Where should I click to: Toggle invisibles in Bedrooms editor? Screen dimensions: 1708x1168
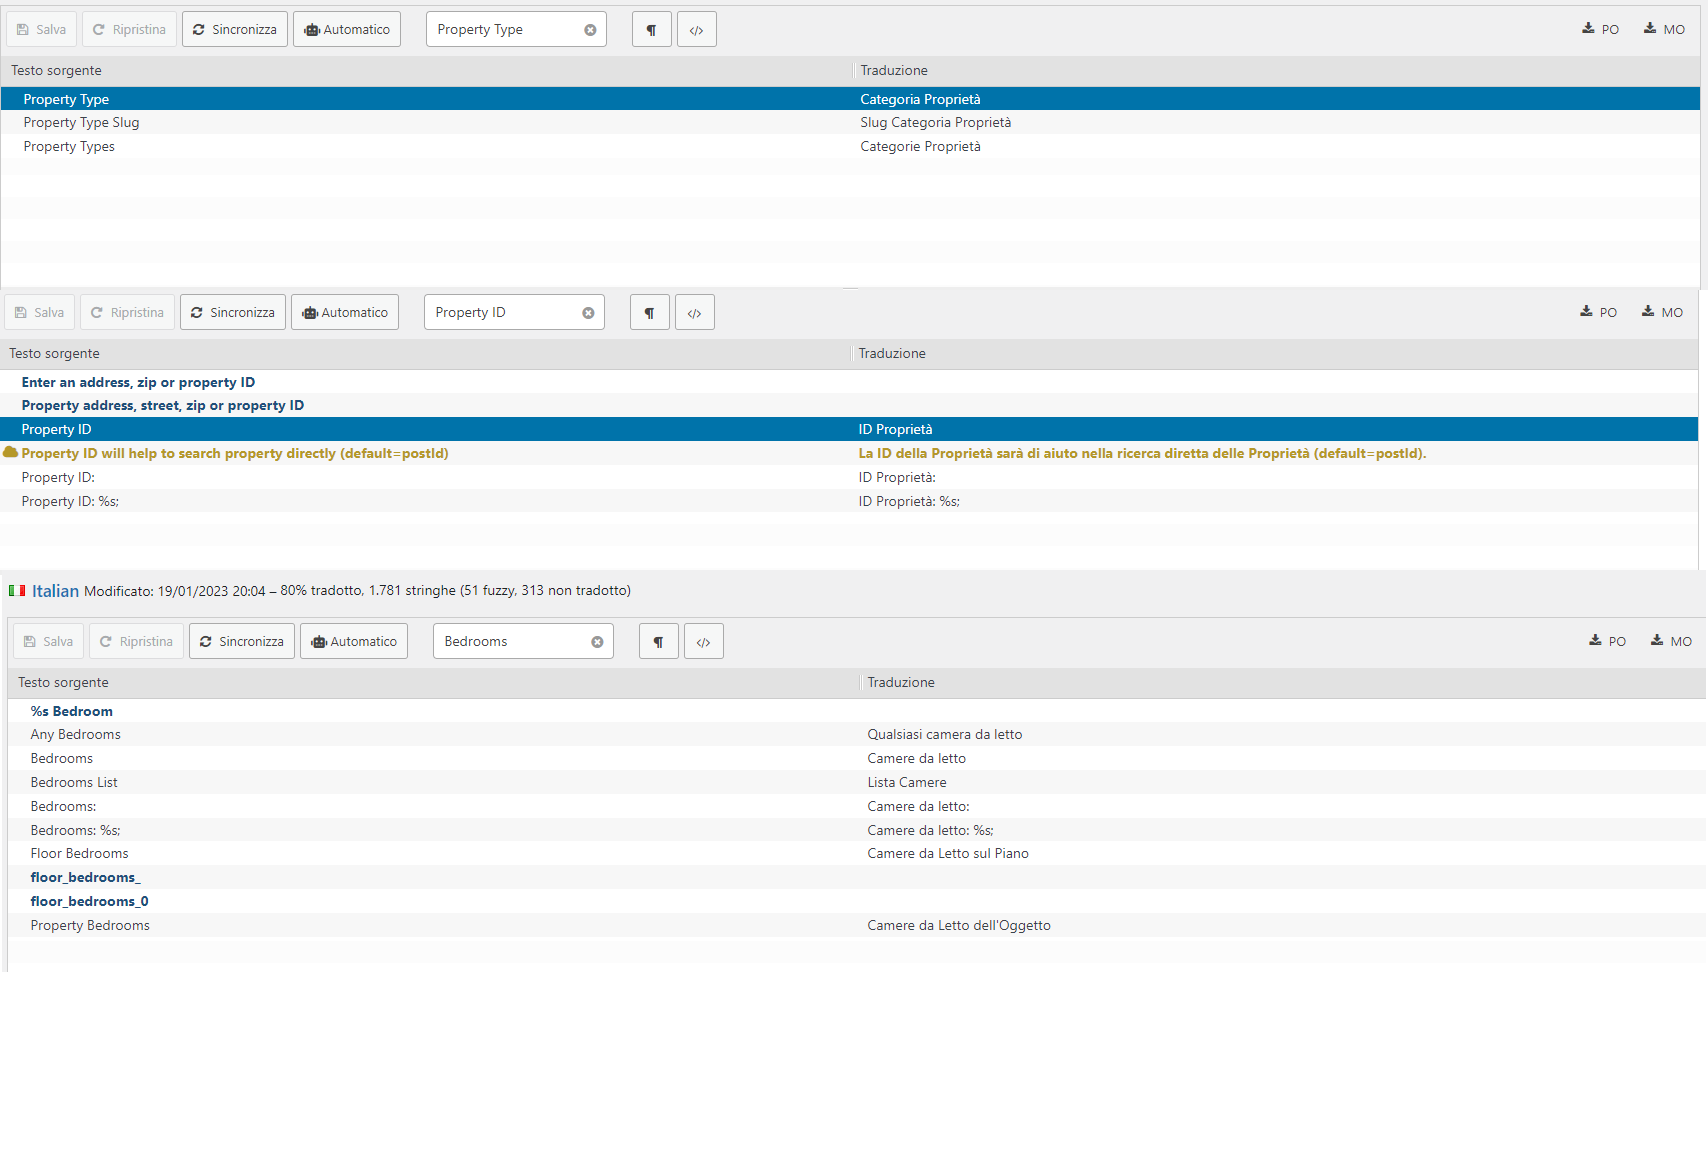[659, 642]
